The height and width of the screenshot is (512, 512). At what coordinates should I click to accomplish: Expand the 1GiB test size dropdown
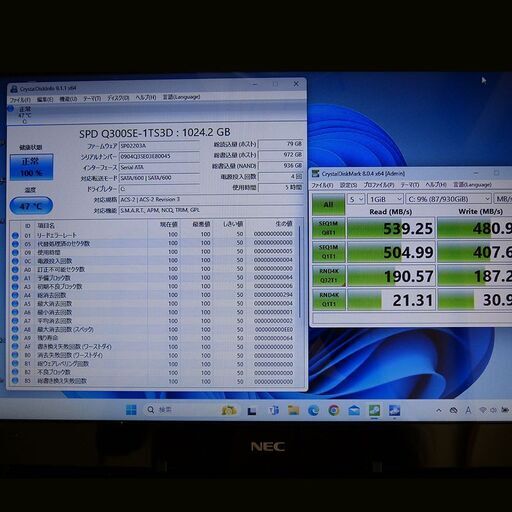click(x=385, y=199)
